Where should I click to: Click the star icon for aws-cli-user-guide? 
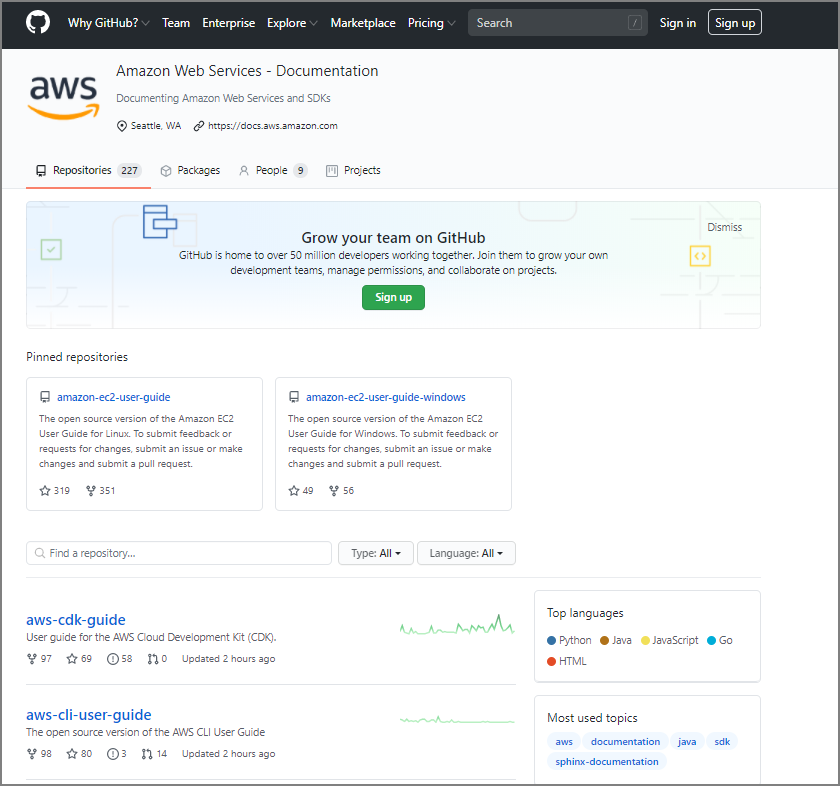[72, 754]
